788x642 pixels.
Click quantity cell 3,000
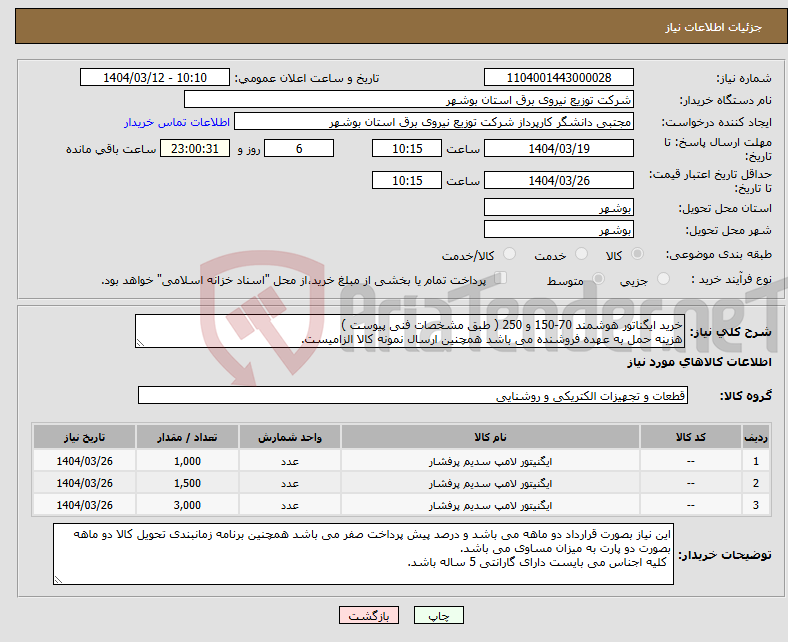[187, 505]
